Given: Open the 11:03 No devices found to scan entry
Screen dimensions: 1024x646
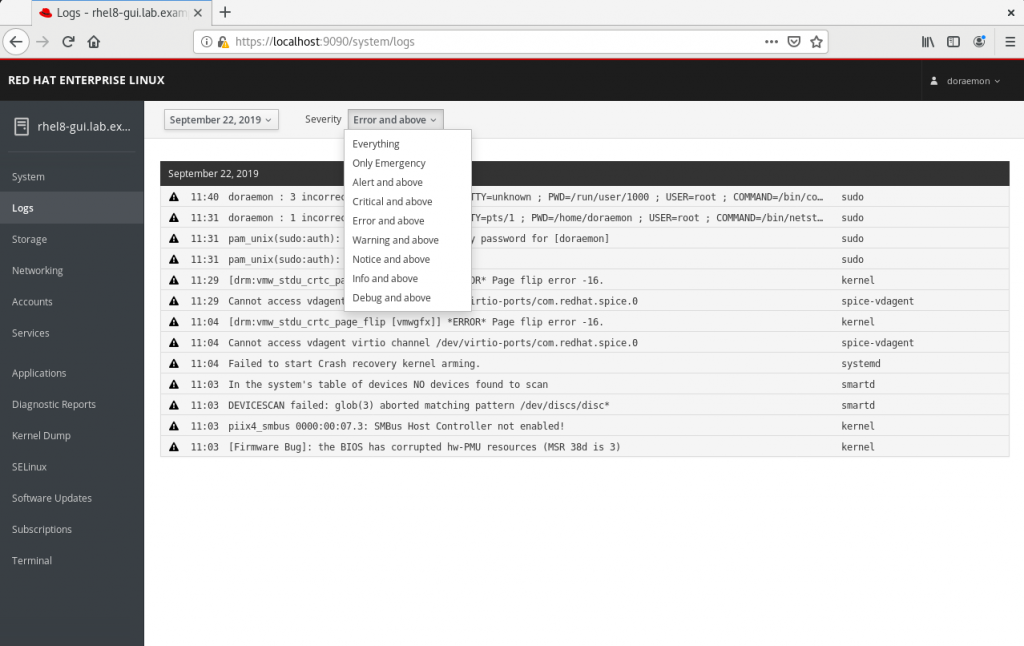Looking at the screenshot, I should [584, 384].
